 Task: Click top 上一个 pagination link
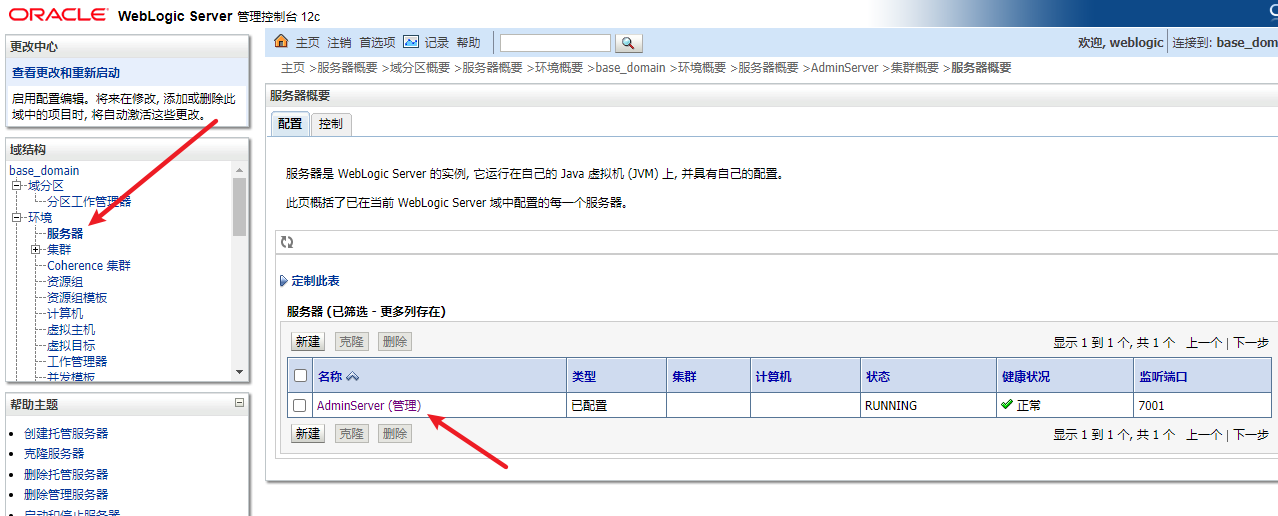[1204, 342]
